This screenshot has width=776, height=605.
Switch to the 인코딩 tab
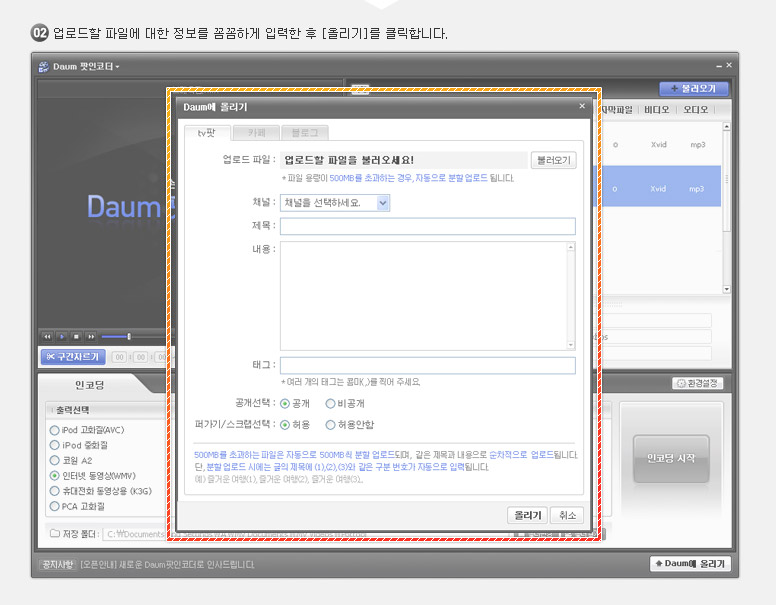90,385
